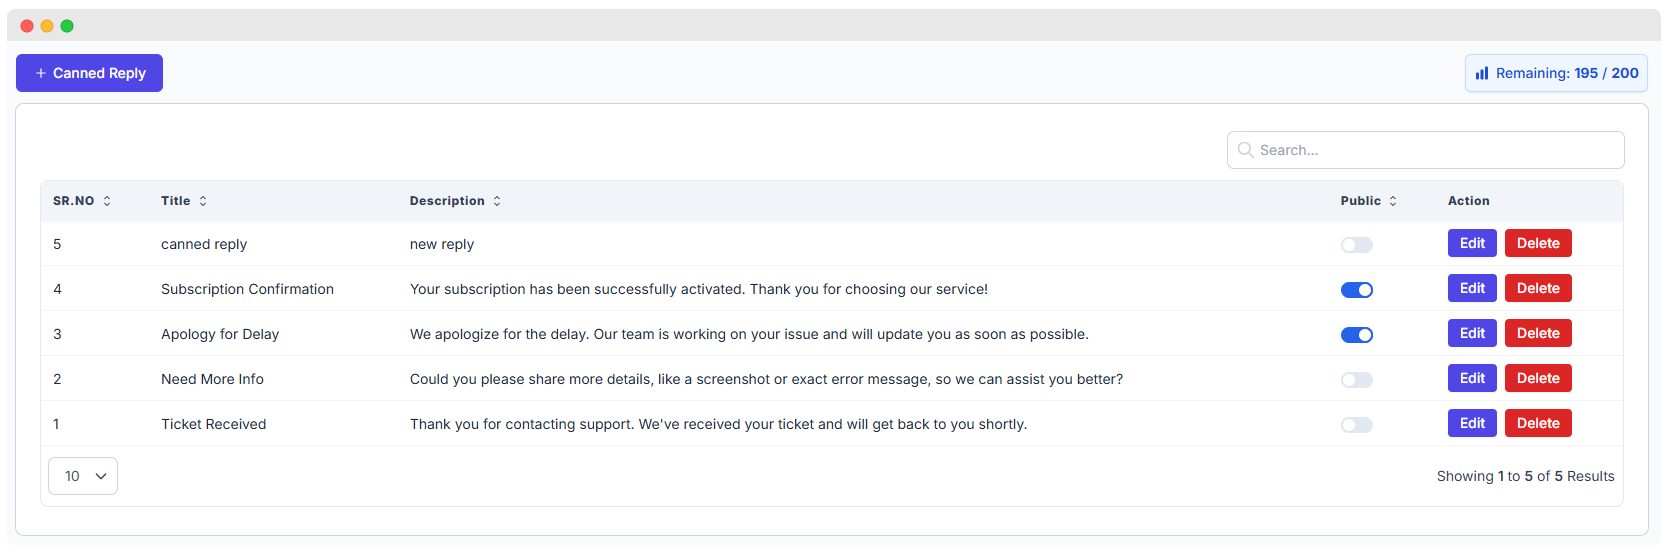Sort table by SR.NO column arrows
The height and width of the screenshot is (554, 1668).
[x=107, y=201]
